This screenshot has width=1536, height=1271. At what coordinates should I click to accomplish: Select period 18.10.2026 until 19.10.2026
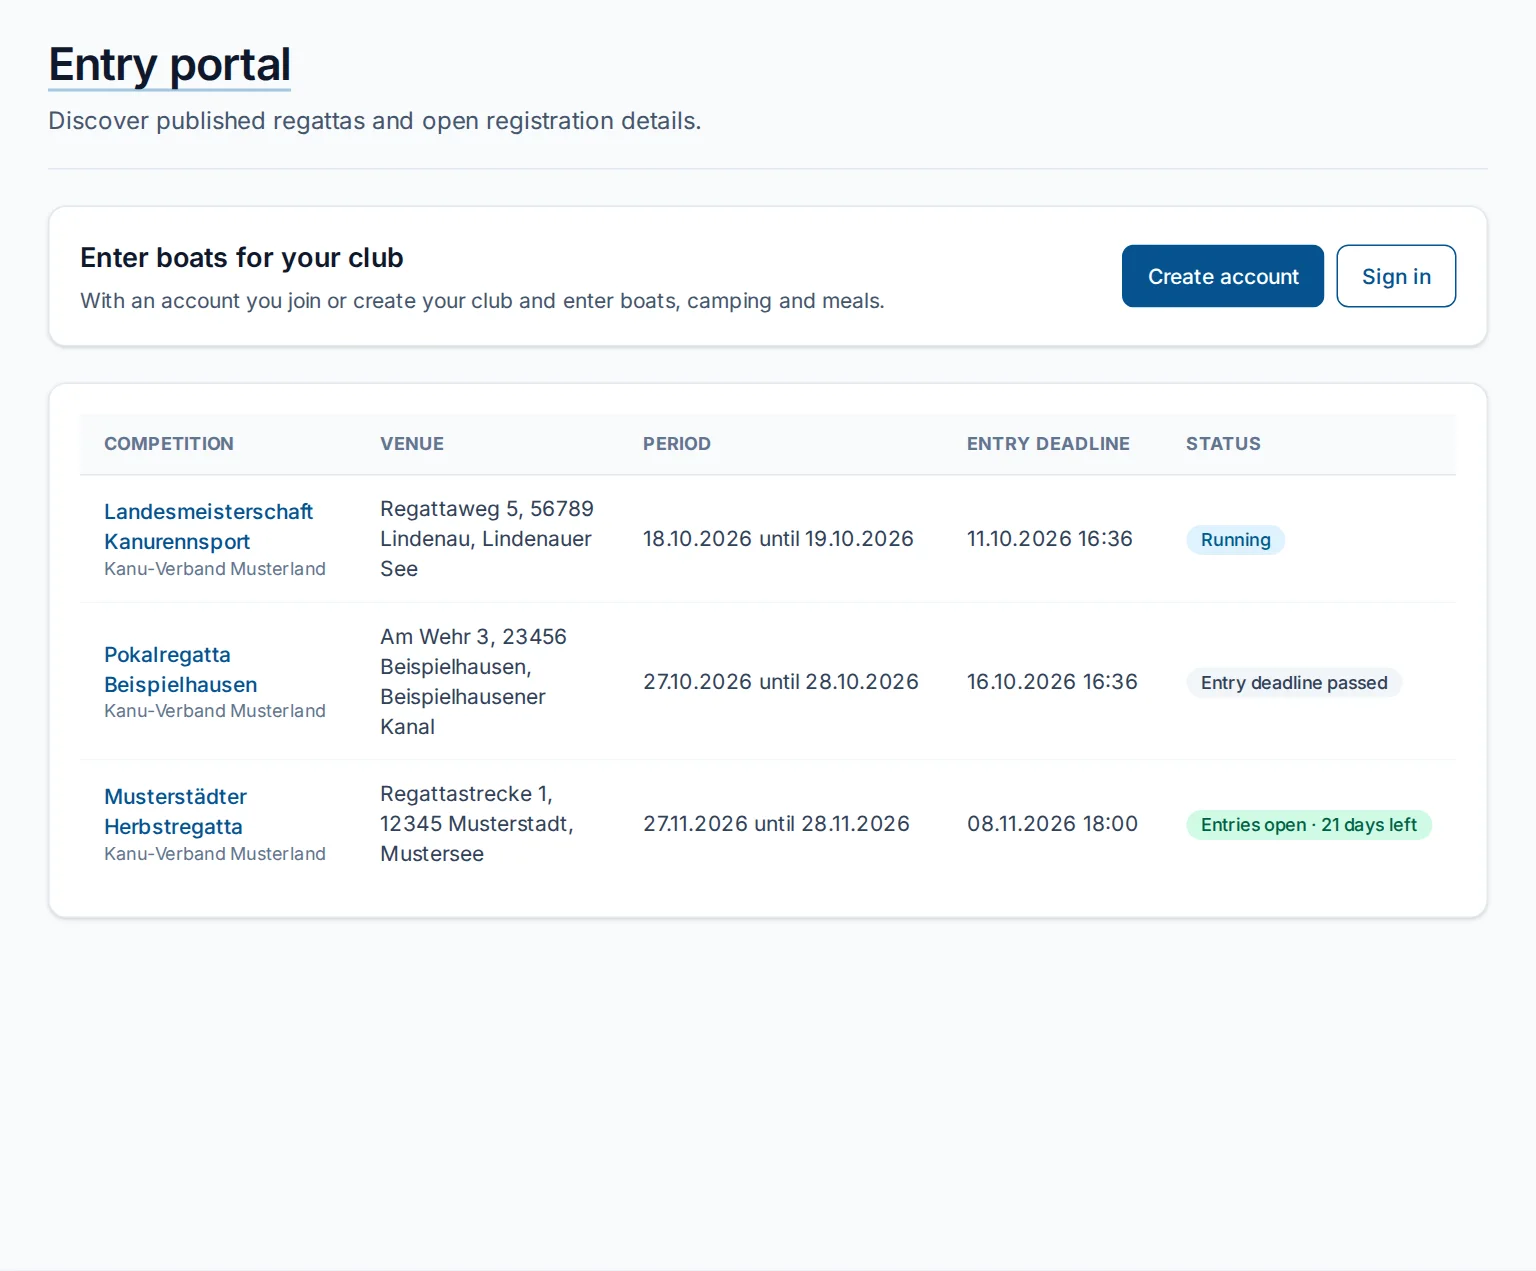778,539
